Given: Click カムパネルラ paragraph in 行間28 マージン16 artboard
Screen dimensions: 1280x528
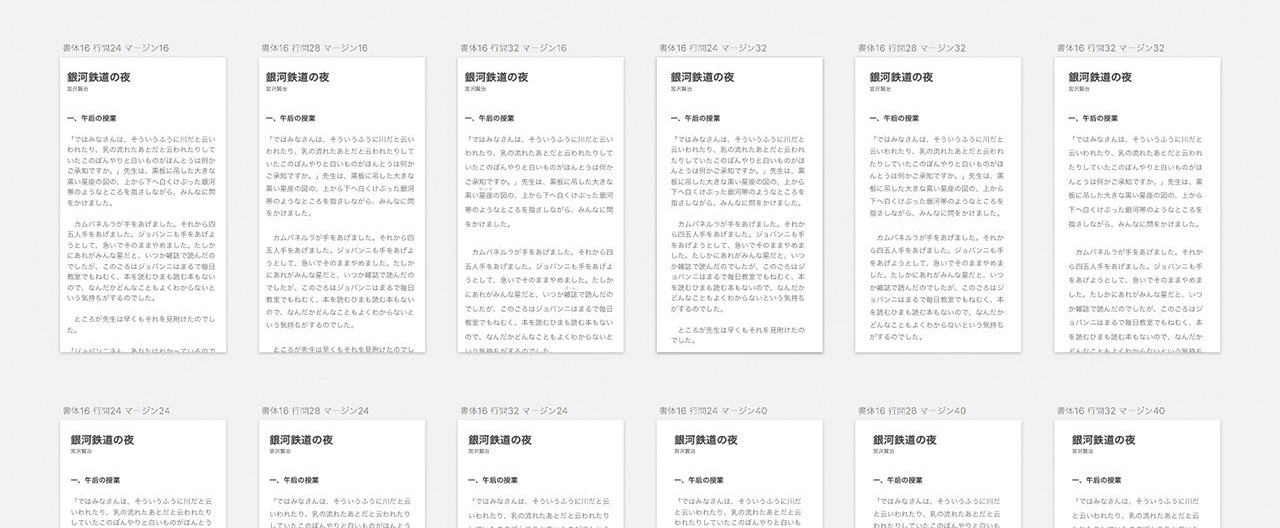Looking at the screenshot, I should pyautogui.click(x=341, y=280).
